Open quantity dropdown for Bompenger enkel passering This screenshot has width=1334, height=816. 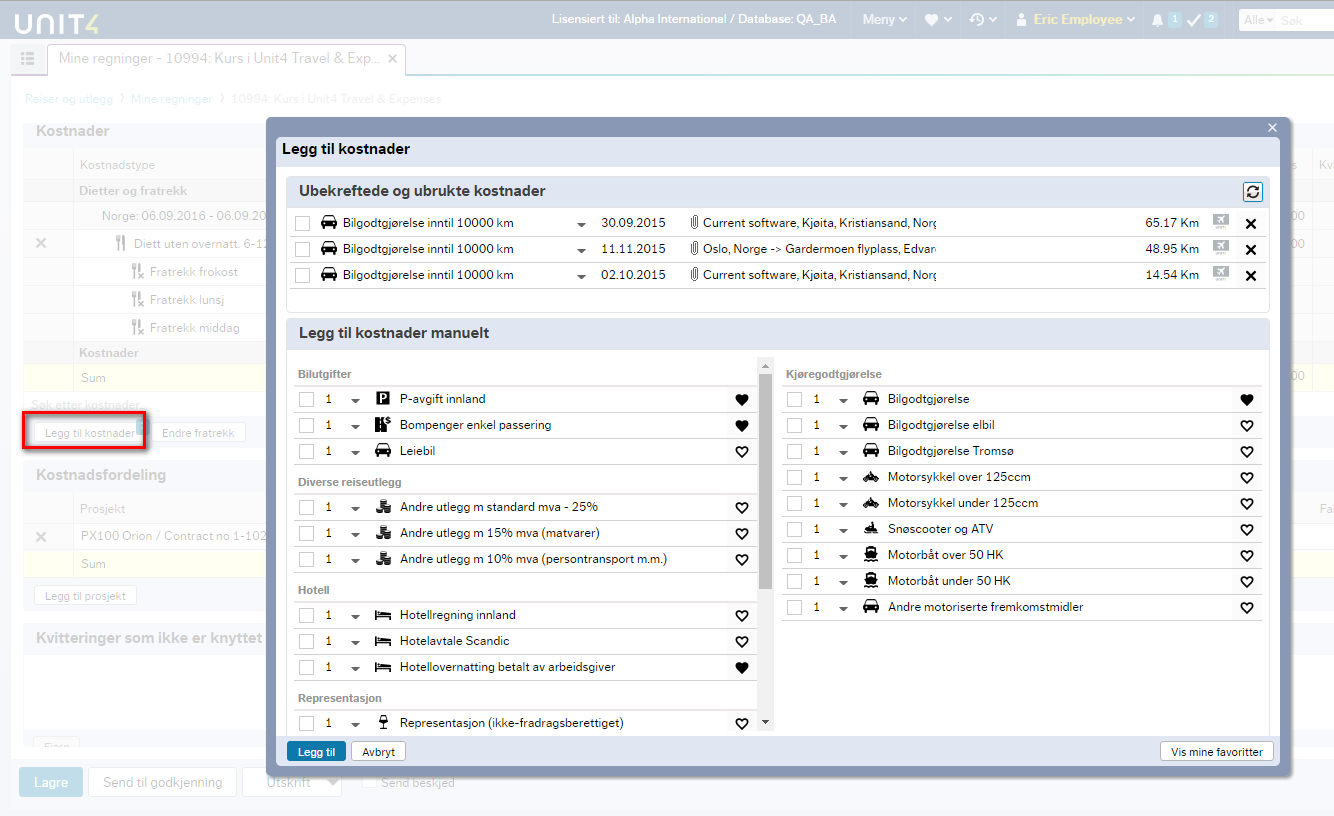click(x=355, y=426)
